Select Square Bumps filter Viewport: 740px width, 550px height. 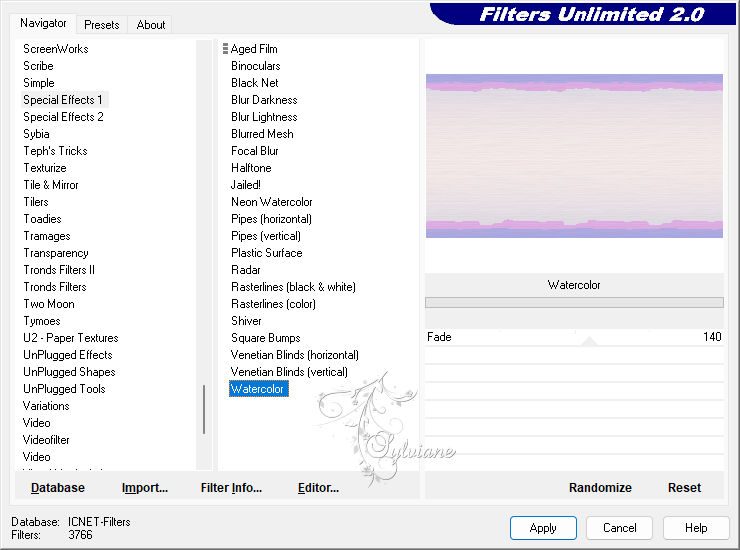266,338
